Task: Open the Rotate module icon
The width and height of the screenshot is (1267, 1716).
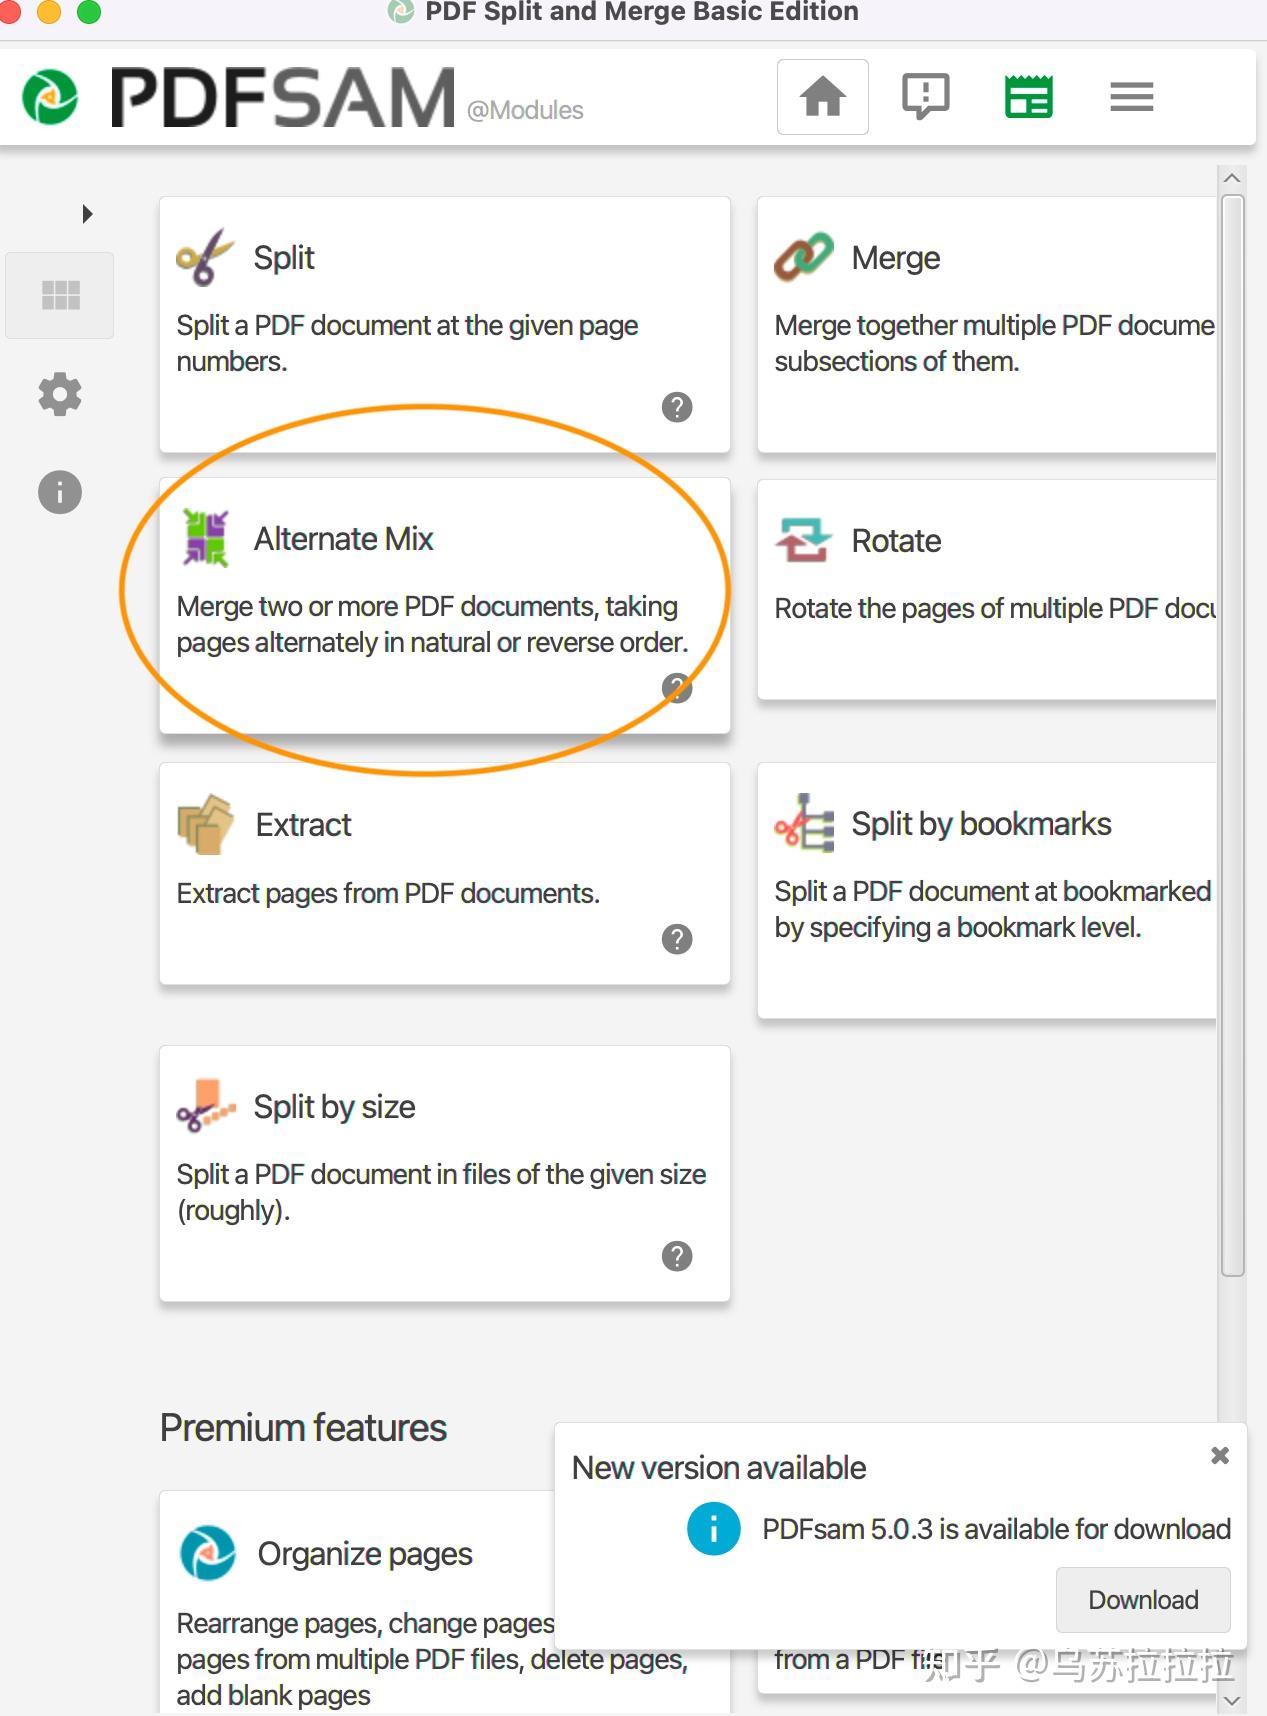Action: (803, 538)
